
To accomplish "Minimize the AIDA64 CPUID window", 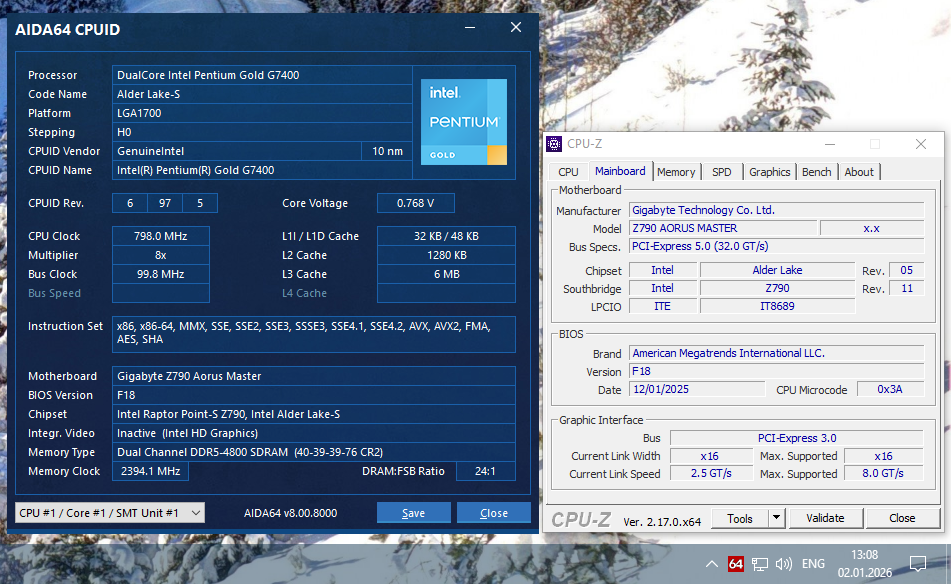I will click(470, 28).
